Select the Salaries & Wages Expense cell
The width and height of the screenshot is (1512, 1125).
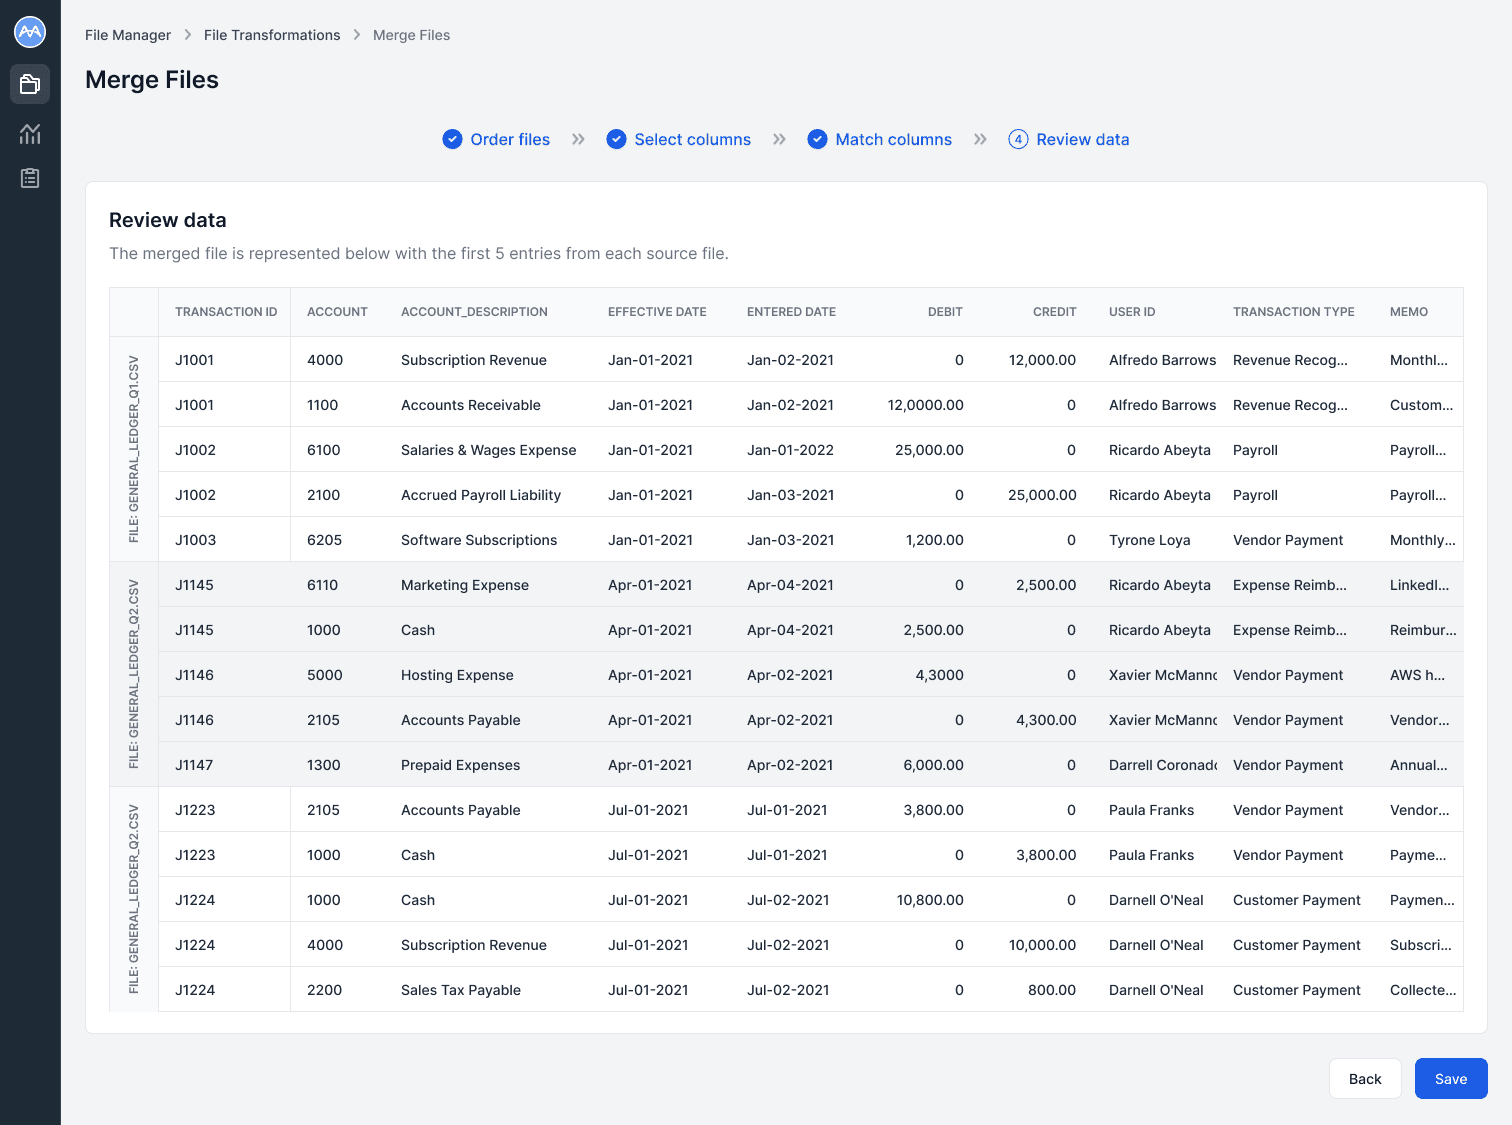[x=488, y=450]
